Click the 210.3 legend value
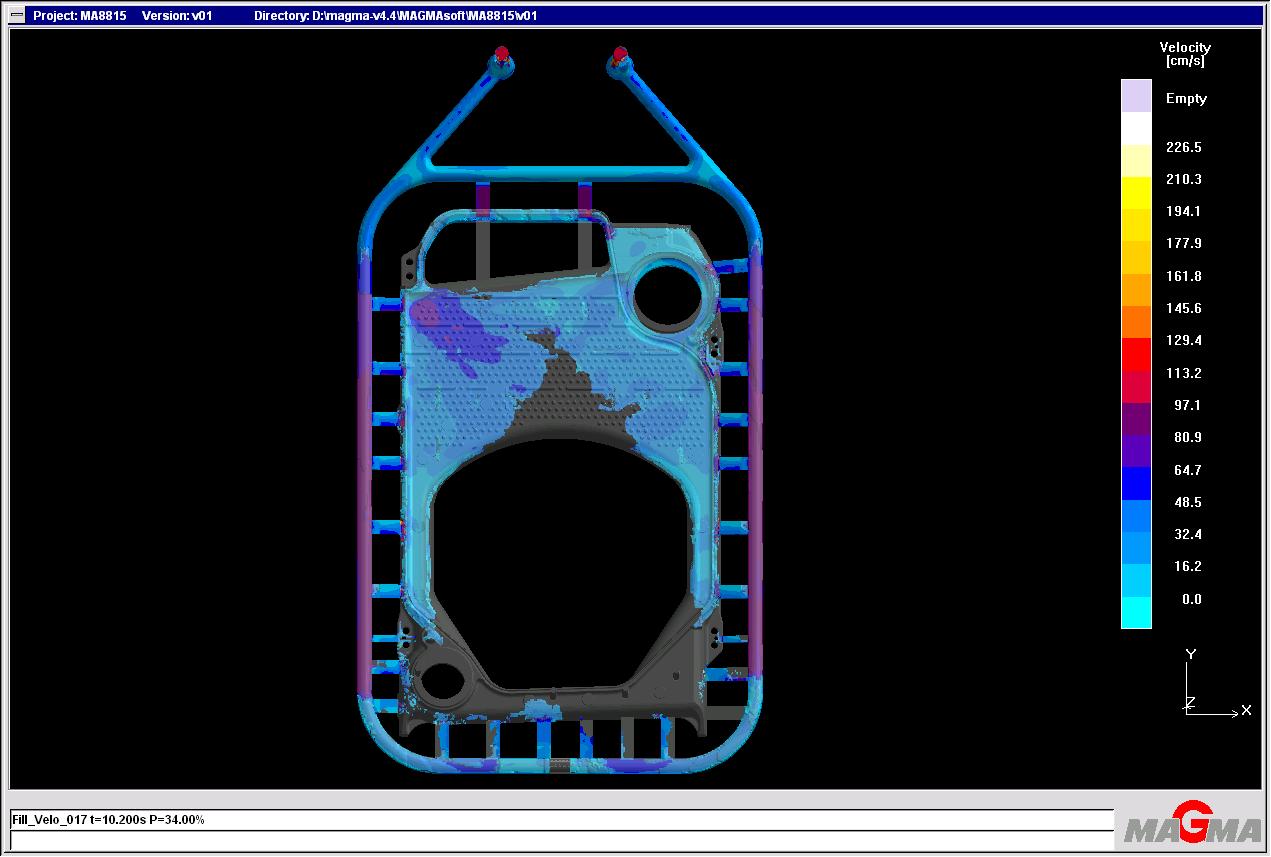 pyautogui.click(x=1184, y=179)
